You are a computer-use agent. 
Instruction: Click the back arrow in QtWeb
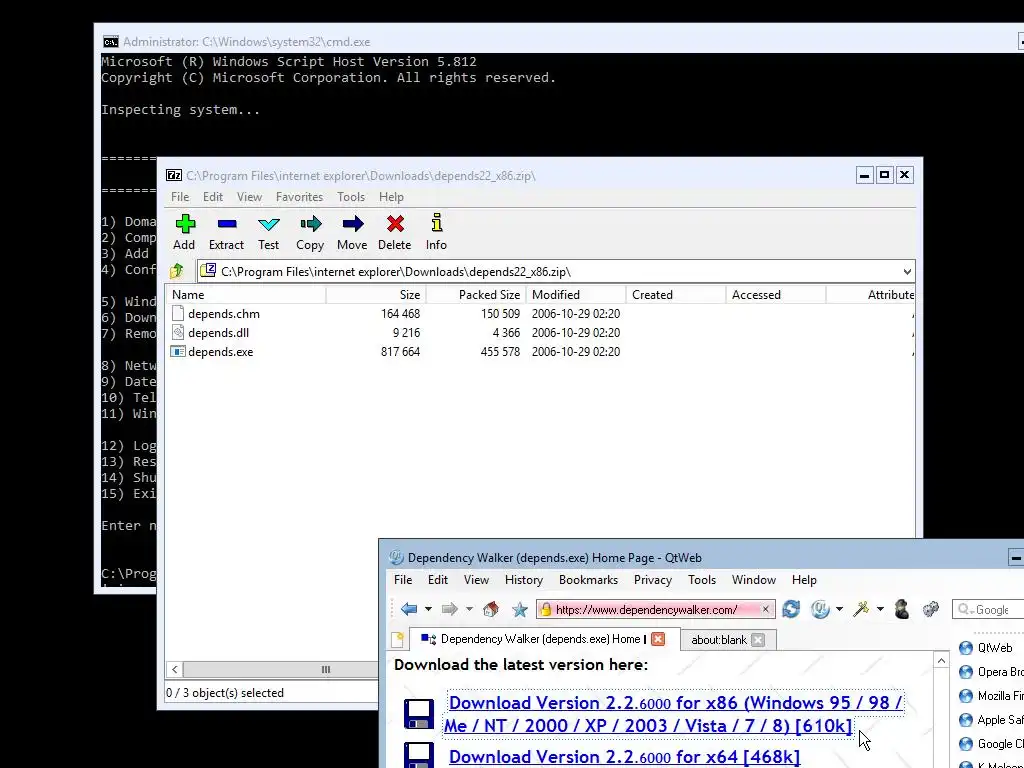click(x=409, y=609)
